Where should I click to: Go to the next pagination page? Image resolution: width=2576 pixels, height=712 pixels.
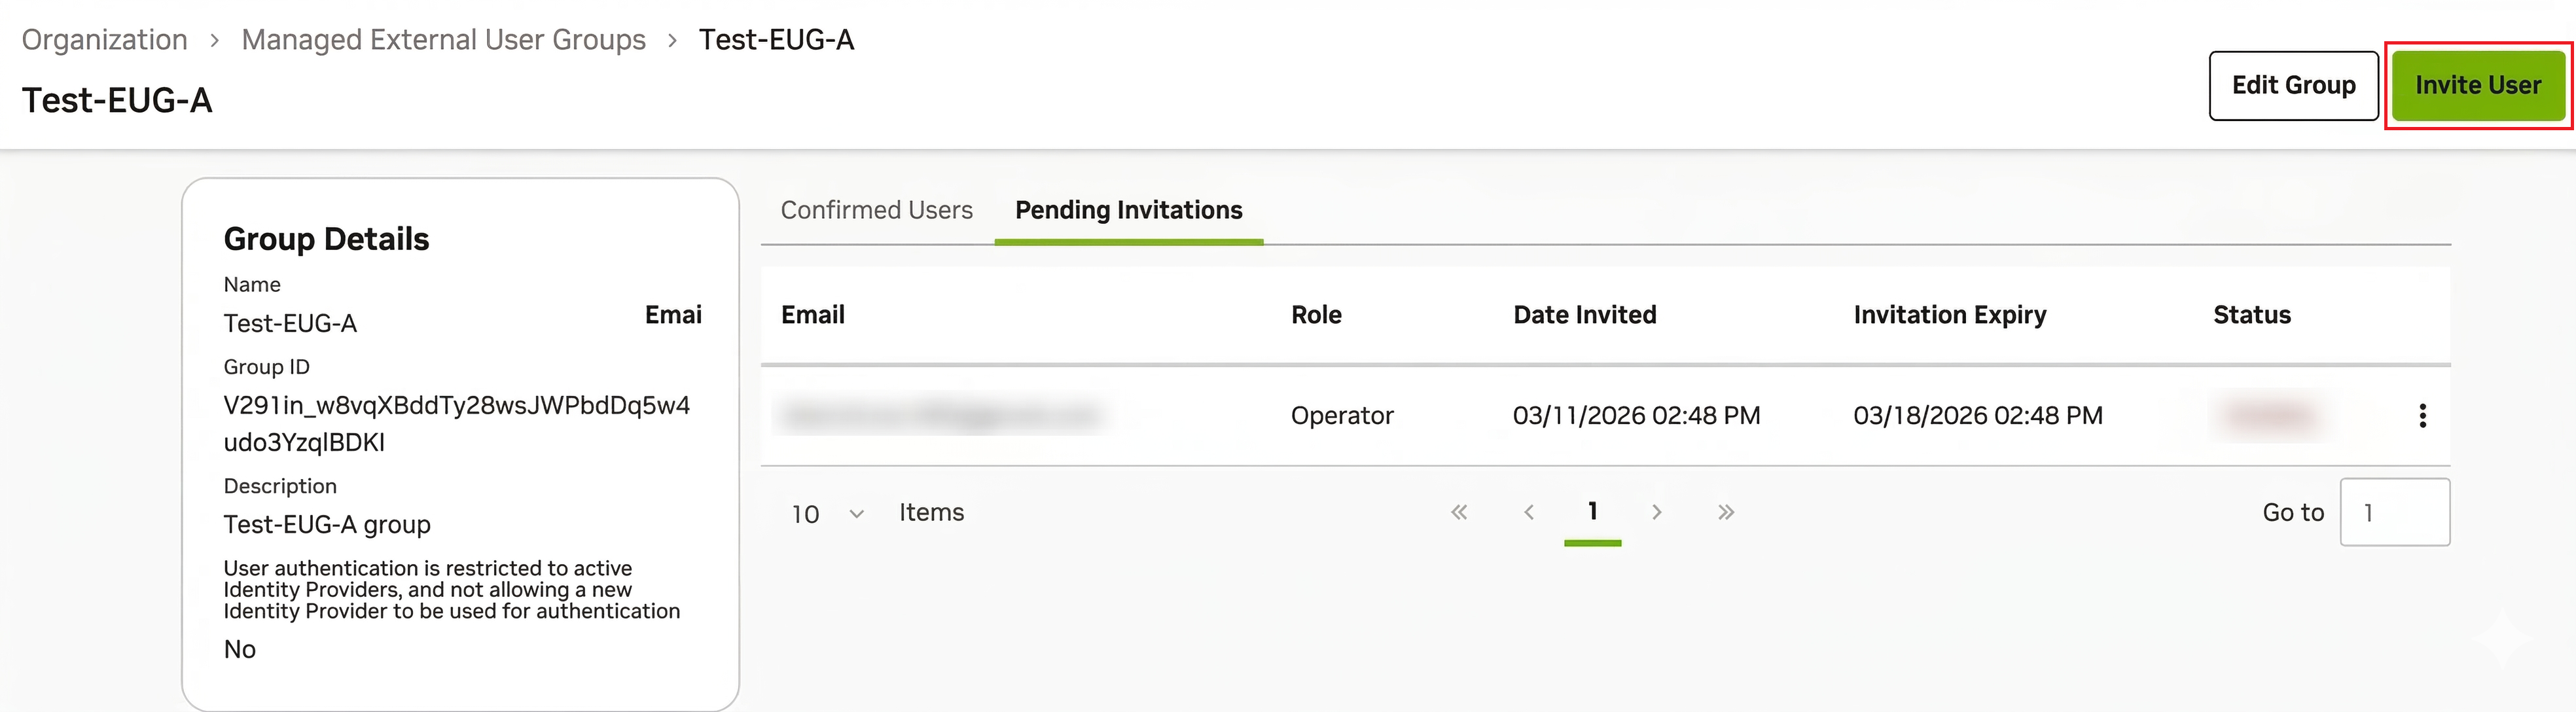[1657, 512]
